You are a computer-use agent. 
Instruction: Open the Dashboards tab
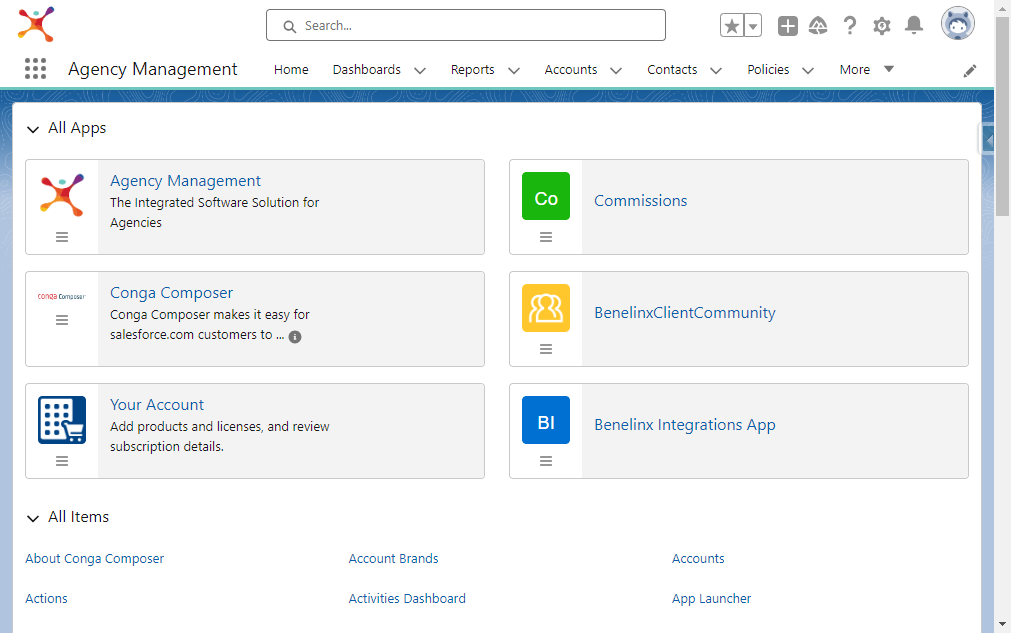(366, 70)
